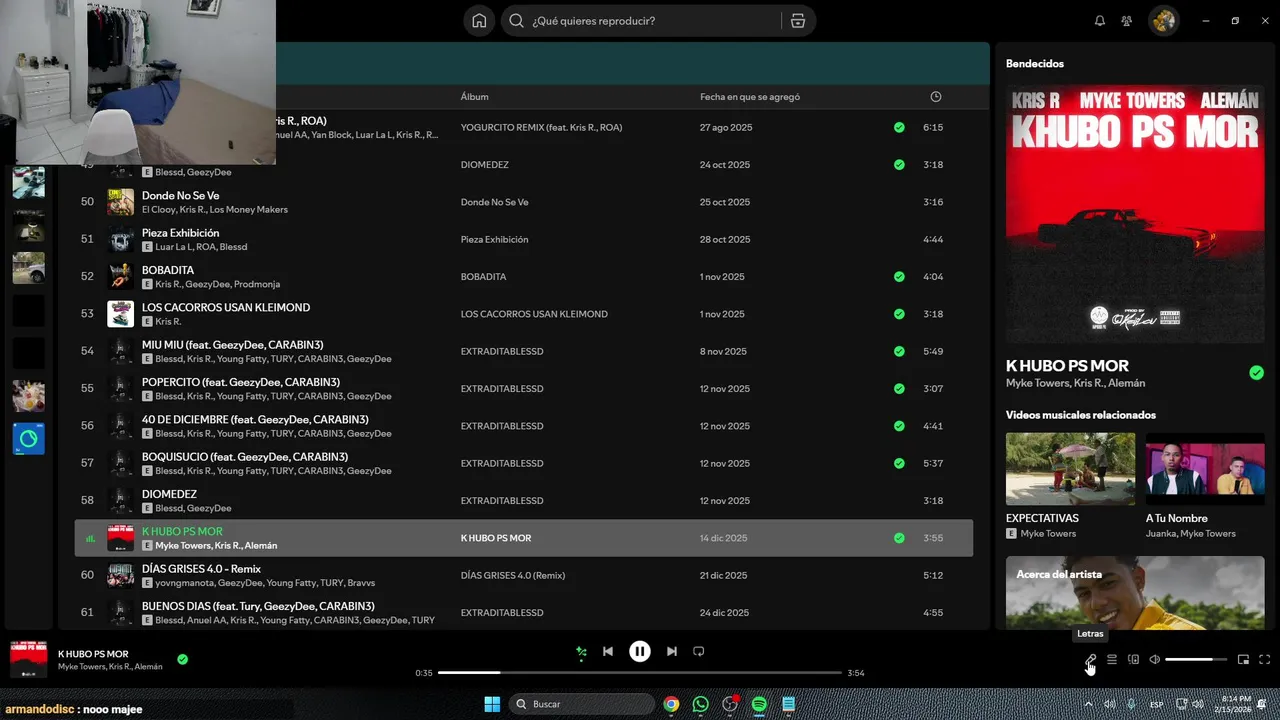The height and width of the screenshot is (720, 1280).
Task: Open connect to a device
Action: tap(1134, 660)
